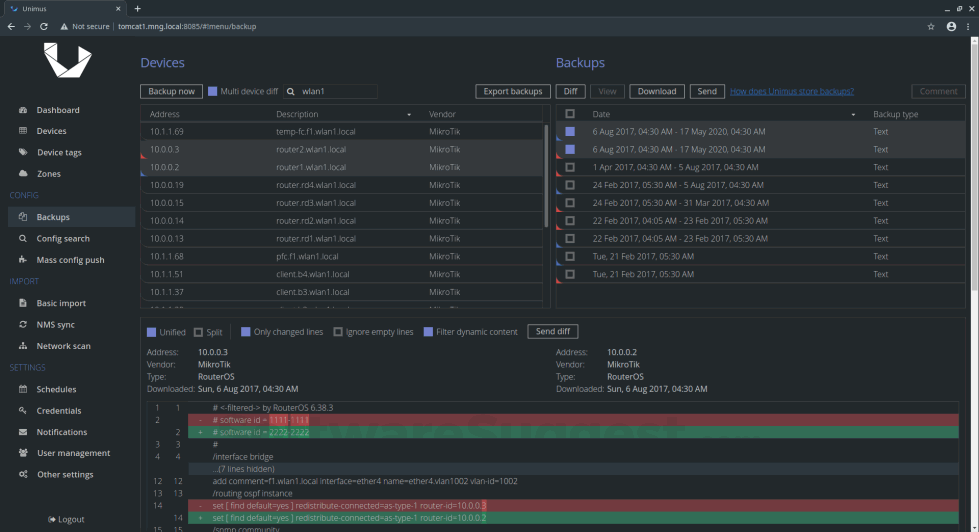Click the Notifications envelope icon
This screenshot has height=532, width=979.
click(23, 432)
